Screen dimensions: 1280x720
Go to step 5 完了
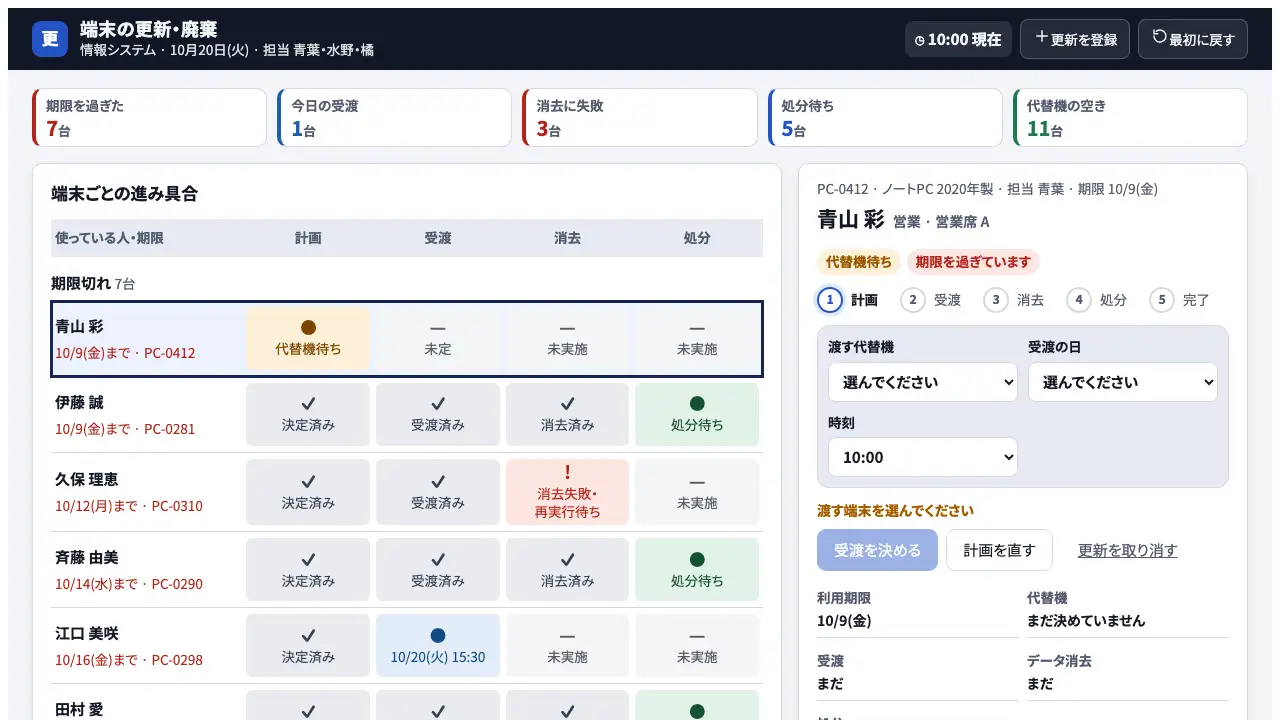pos(1180,300)
